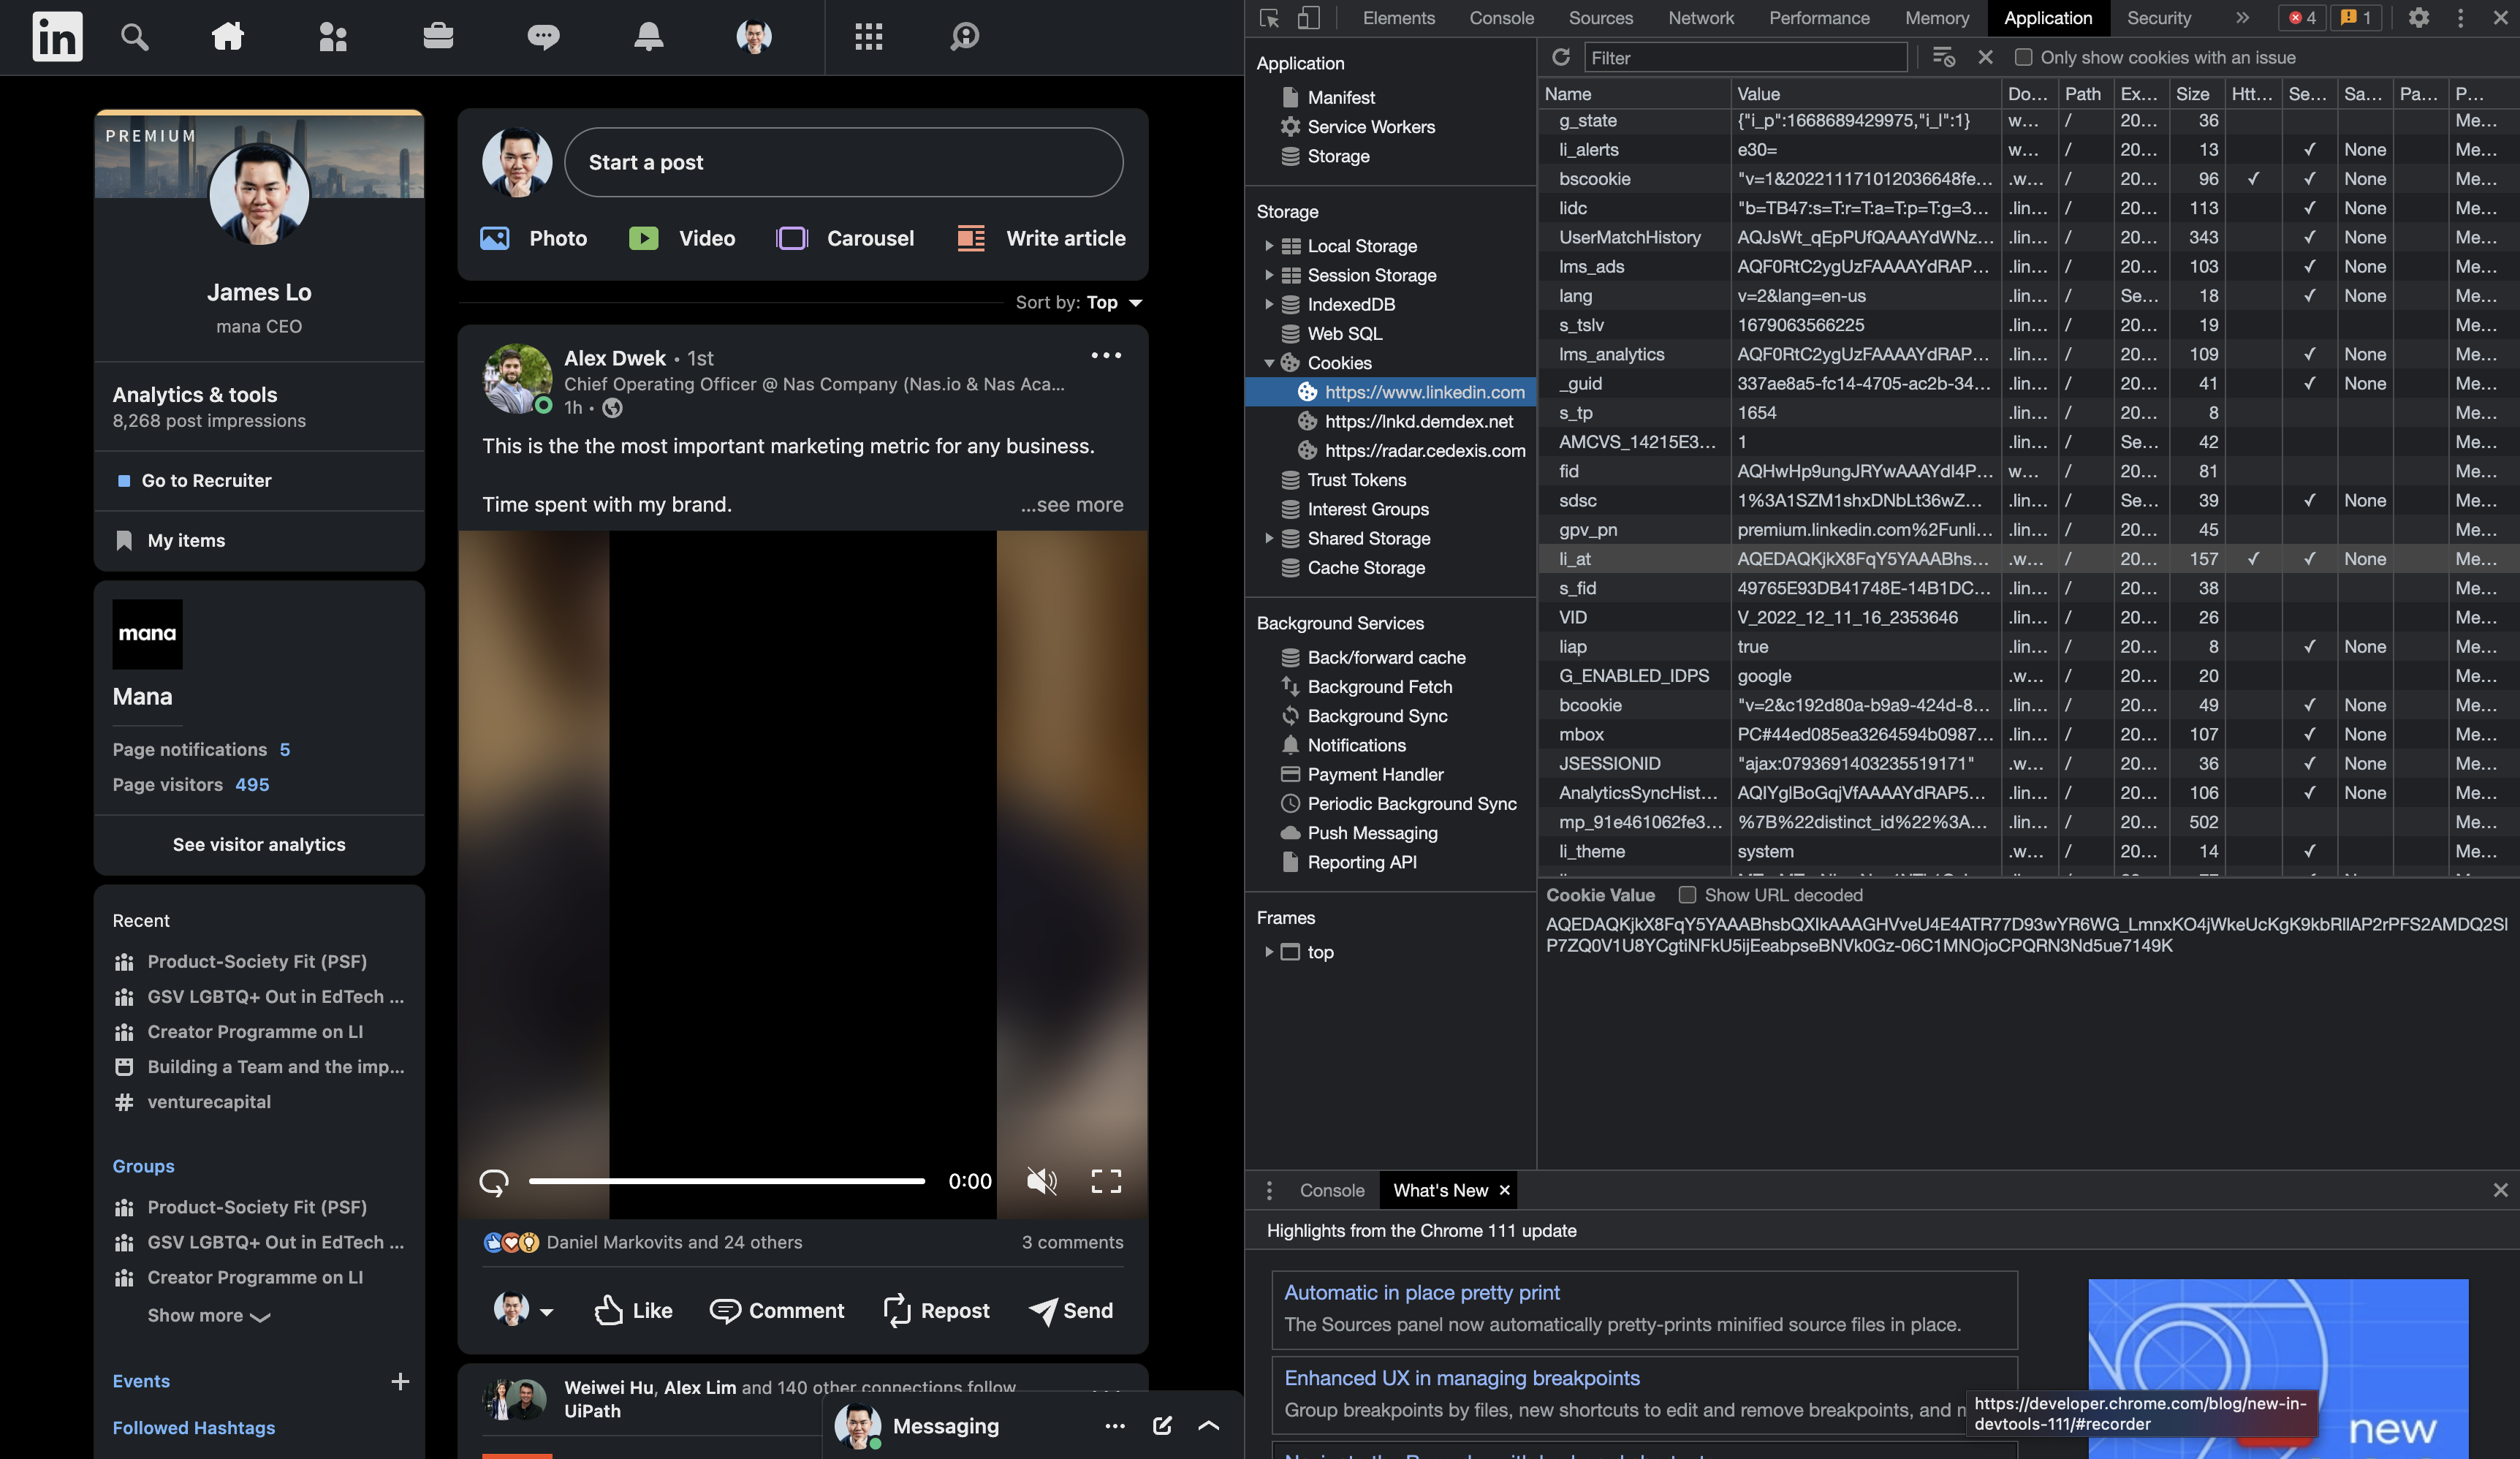
Task: Click the Start a post field
Action: pos(843,162)
